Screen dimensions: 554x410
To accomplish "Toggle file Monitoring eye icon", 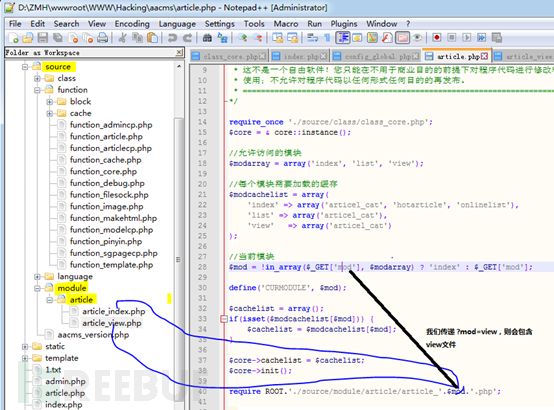I will [x=417, y=37].
